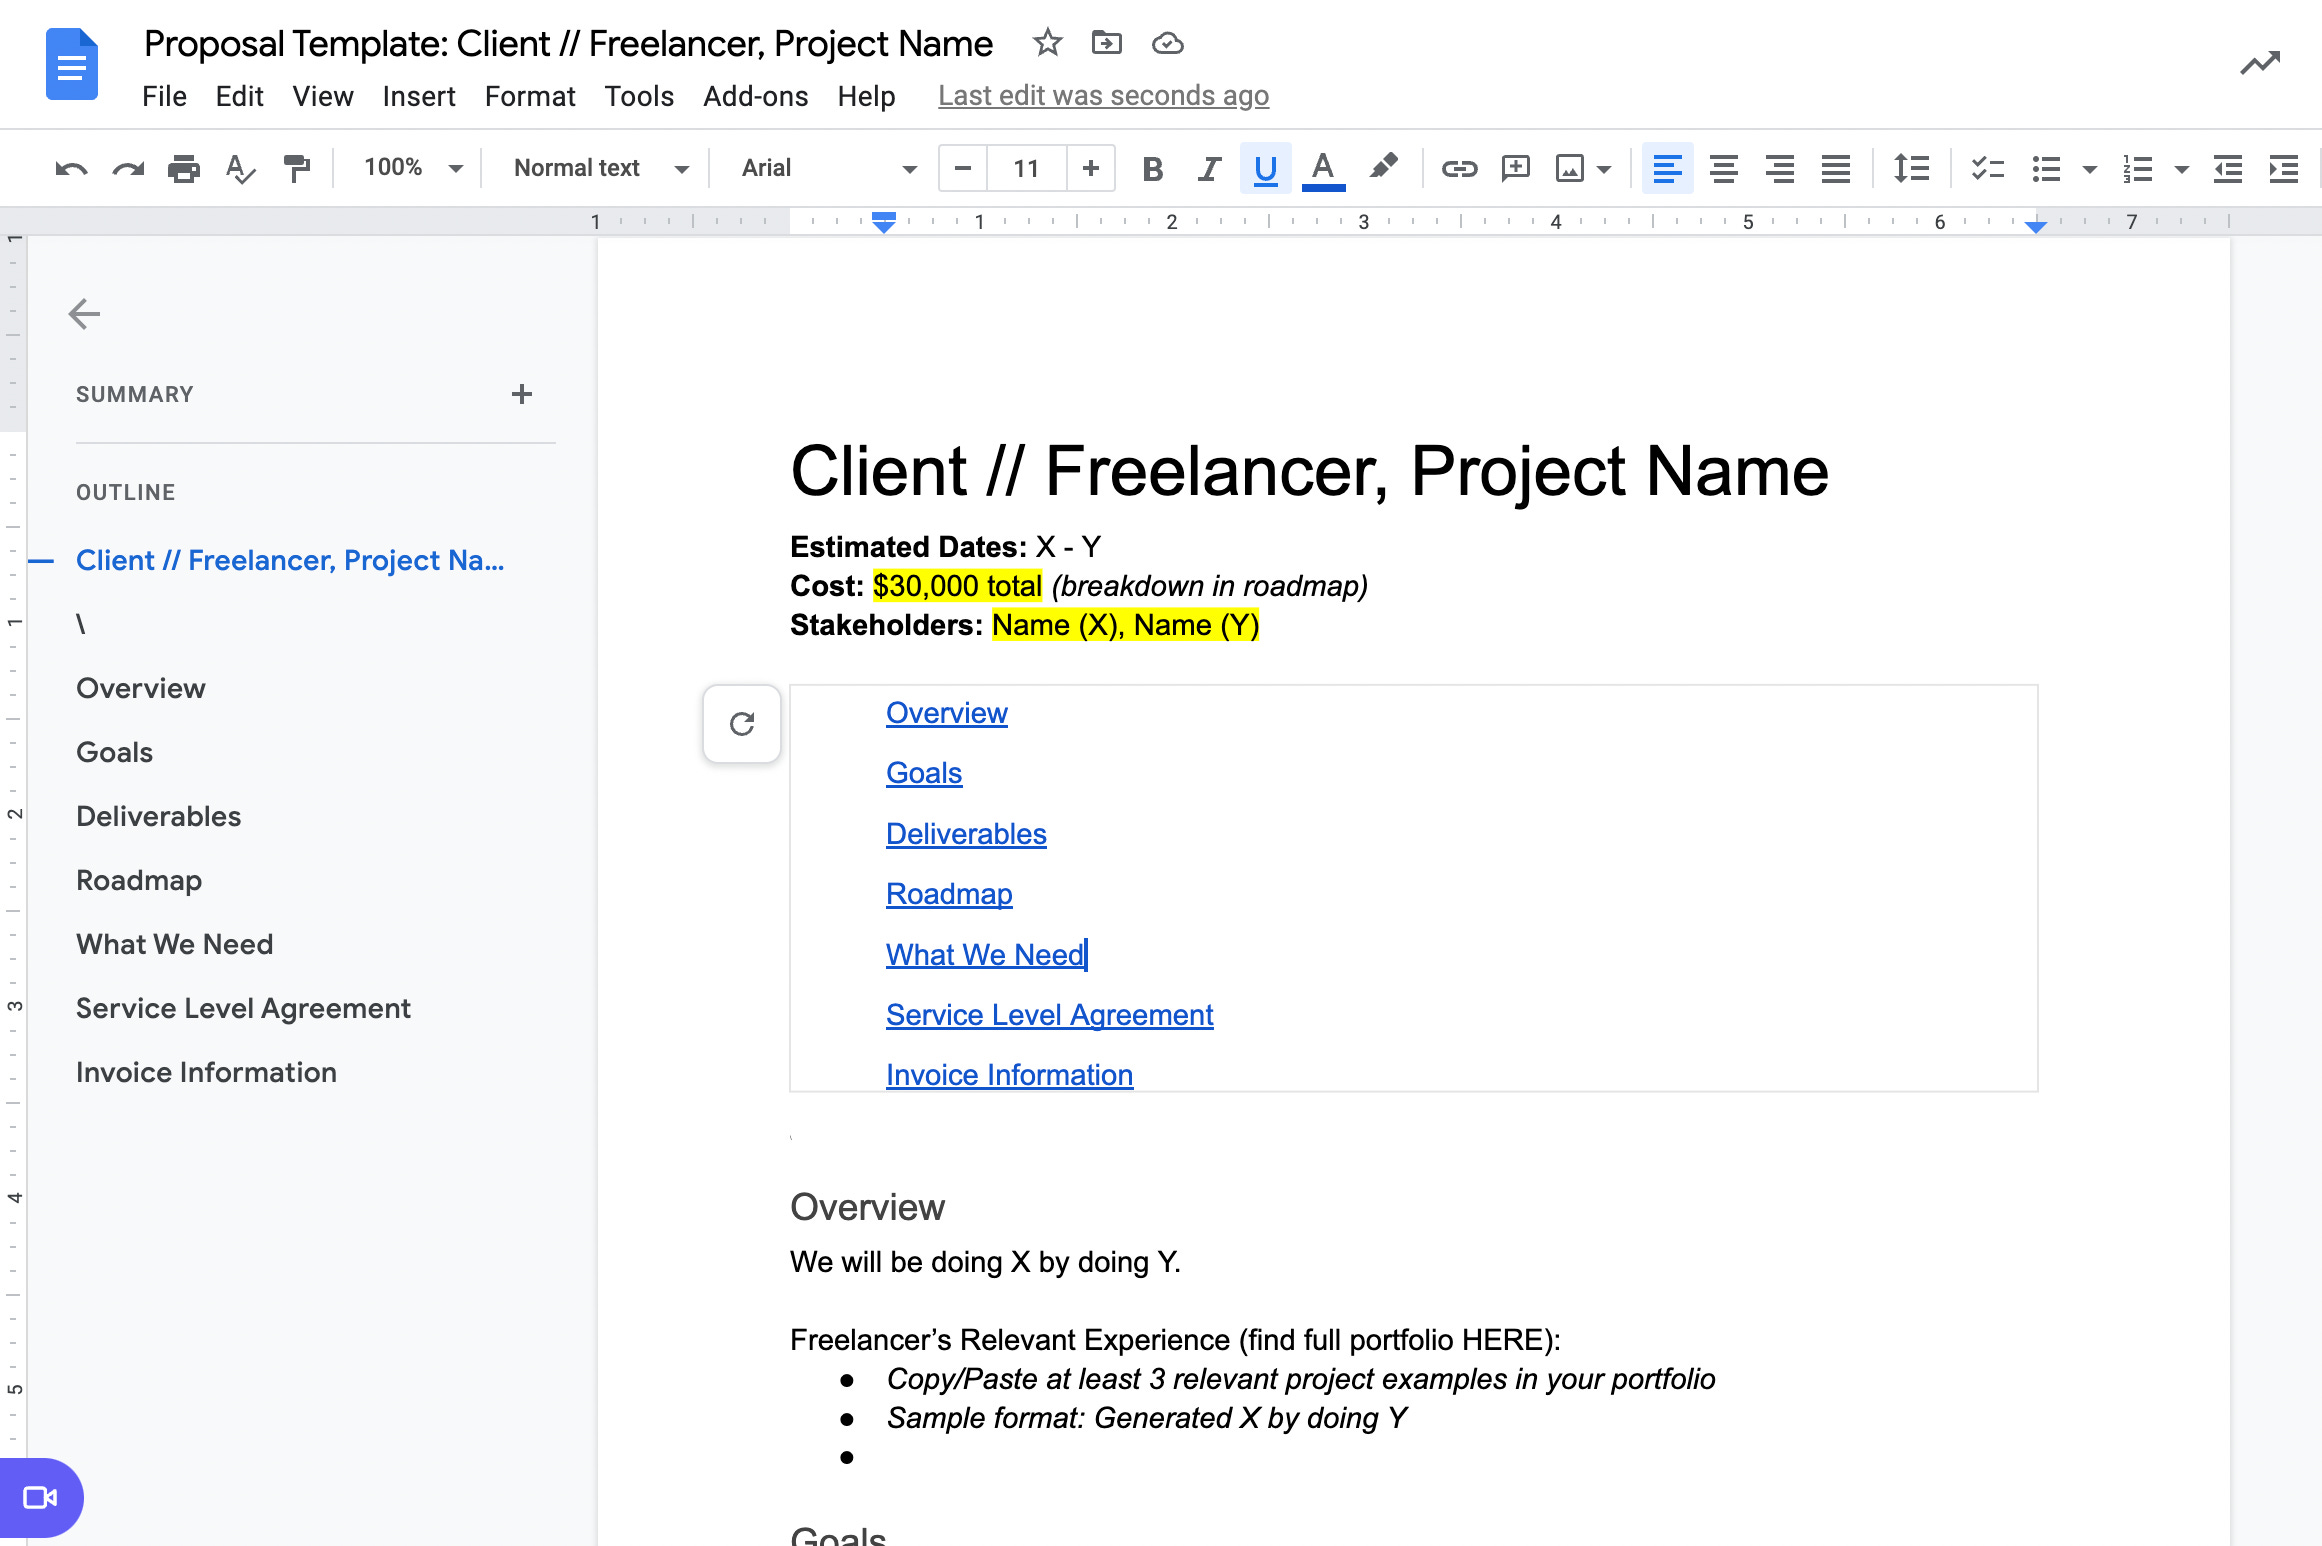Close the outline panel with back arrow

click(x=84, y=314)
